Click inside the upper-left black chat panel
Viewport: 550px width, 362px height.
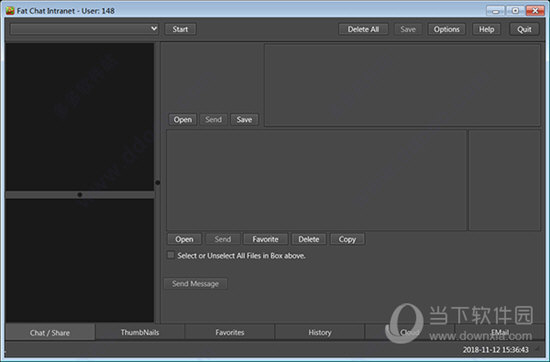click(x=80, y=117)
